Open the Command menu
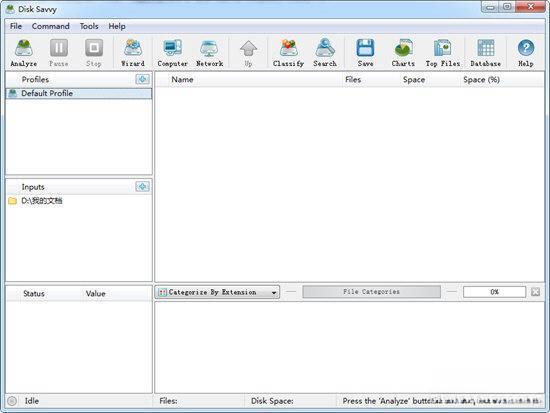The image size is (550, 413). [51, 26]
